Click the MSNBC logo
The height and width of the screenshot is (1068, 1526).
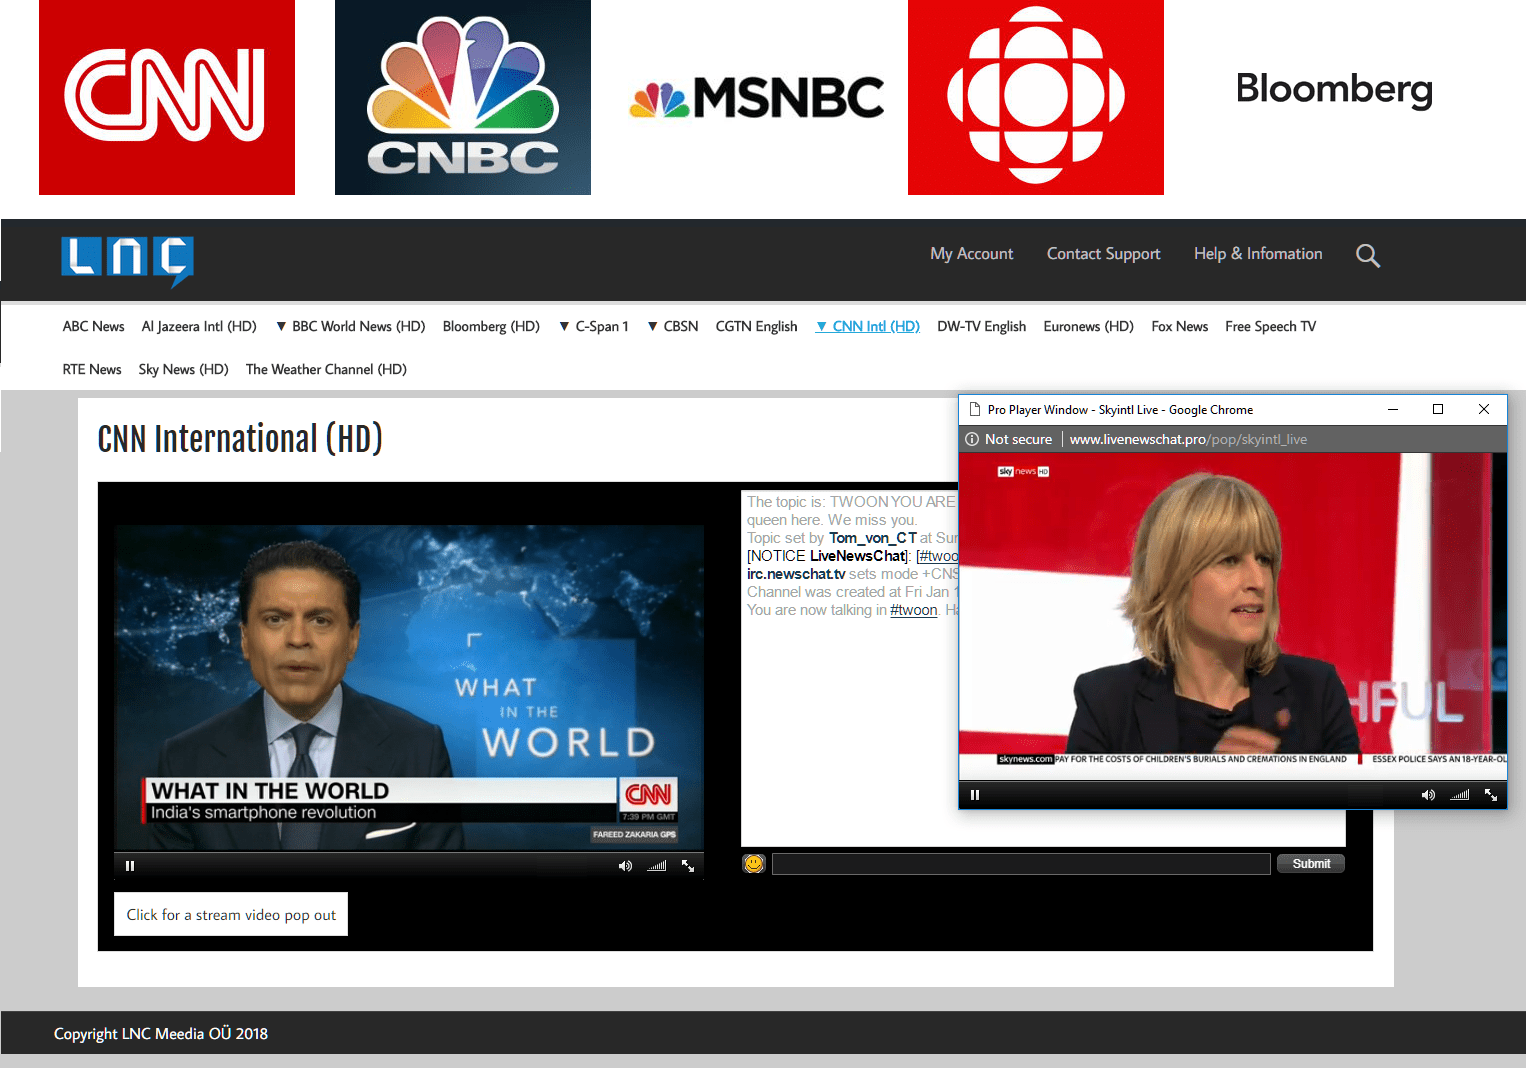pyautogui.click(x=757, y=98)
